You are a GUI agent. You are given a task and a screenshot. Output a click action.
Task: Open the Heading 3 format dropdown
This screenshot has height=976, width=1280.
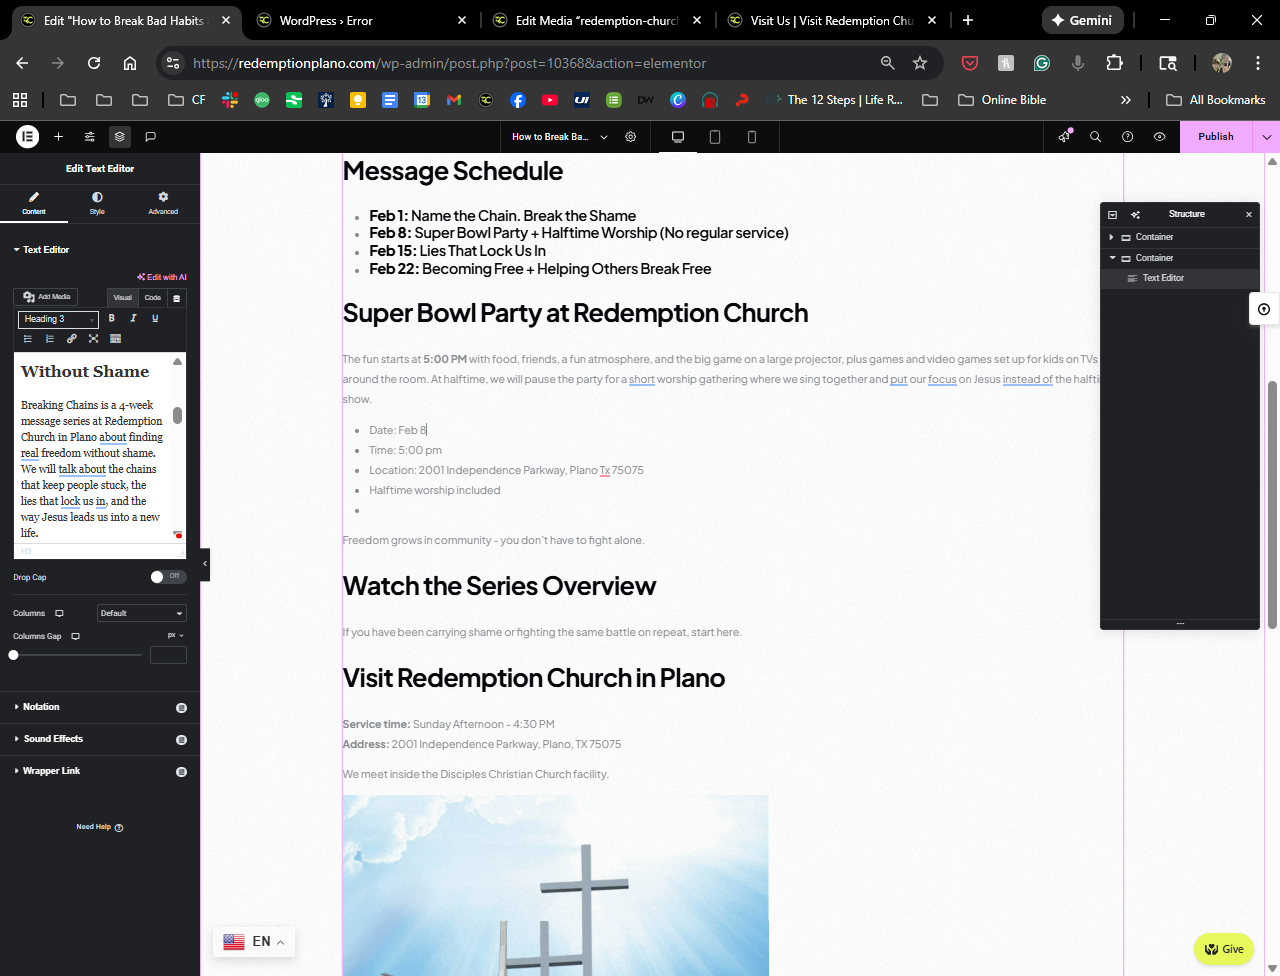(58, 319)
